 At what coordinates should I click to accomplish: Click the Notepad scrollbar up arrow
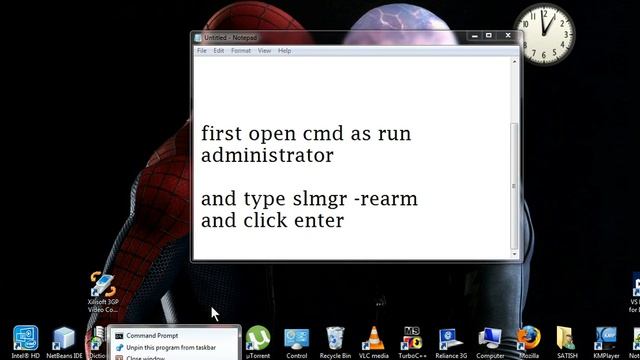(514, 61)
